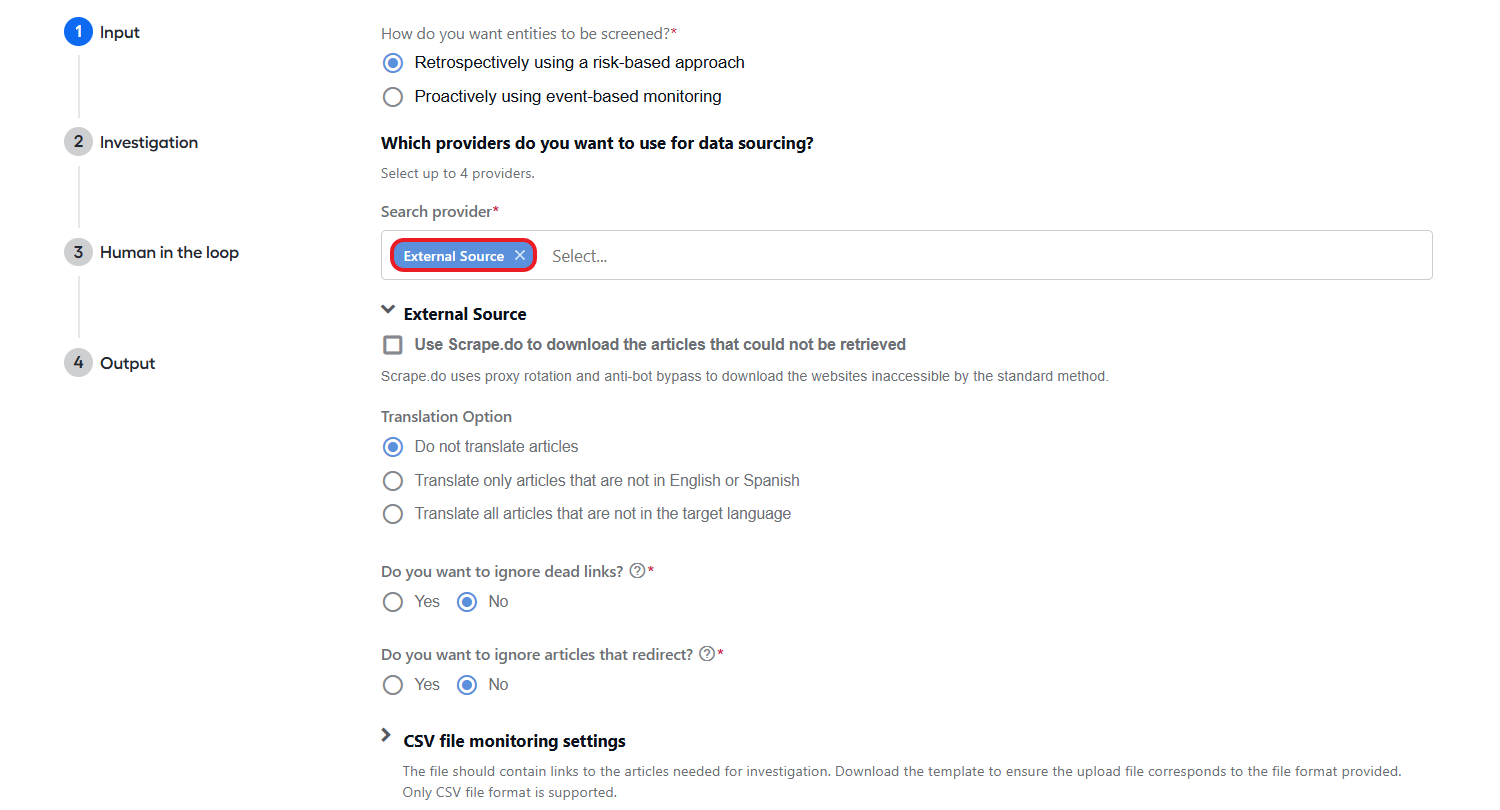This screenshot has height=810, width=1500.
Task: Select Retrospectively using a risk-based approach
Action: pyautogui.click(x=393, y=63)
